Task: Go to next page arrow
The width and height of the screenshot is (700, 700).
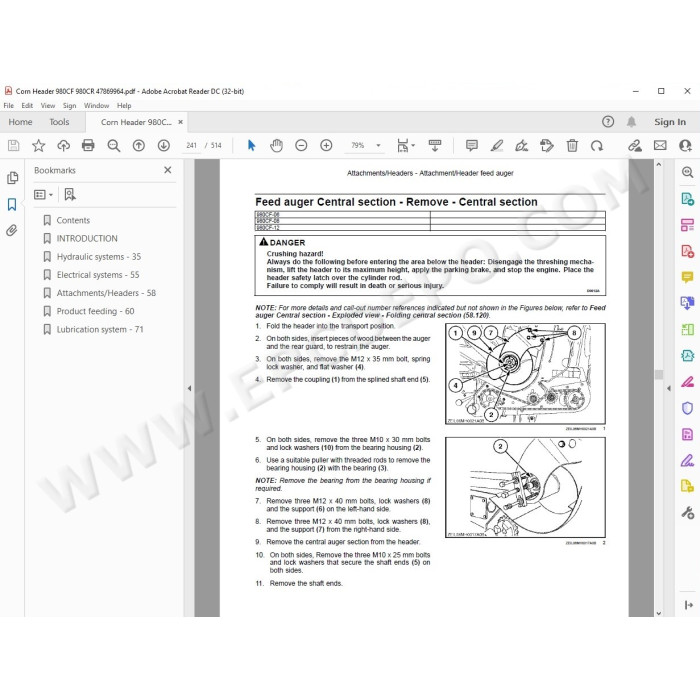Action: point(163,145)
